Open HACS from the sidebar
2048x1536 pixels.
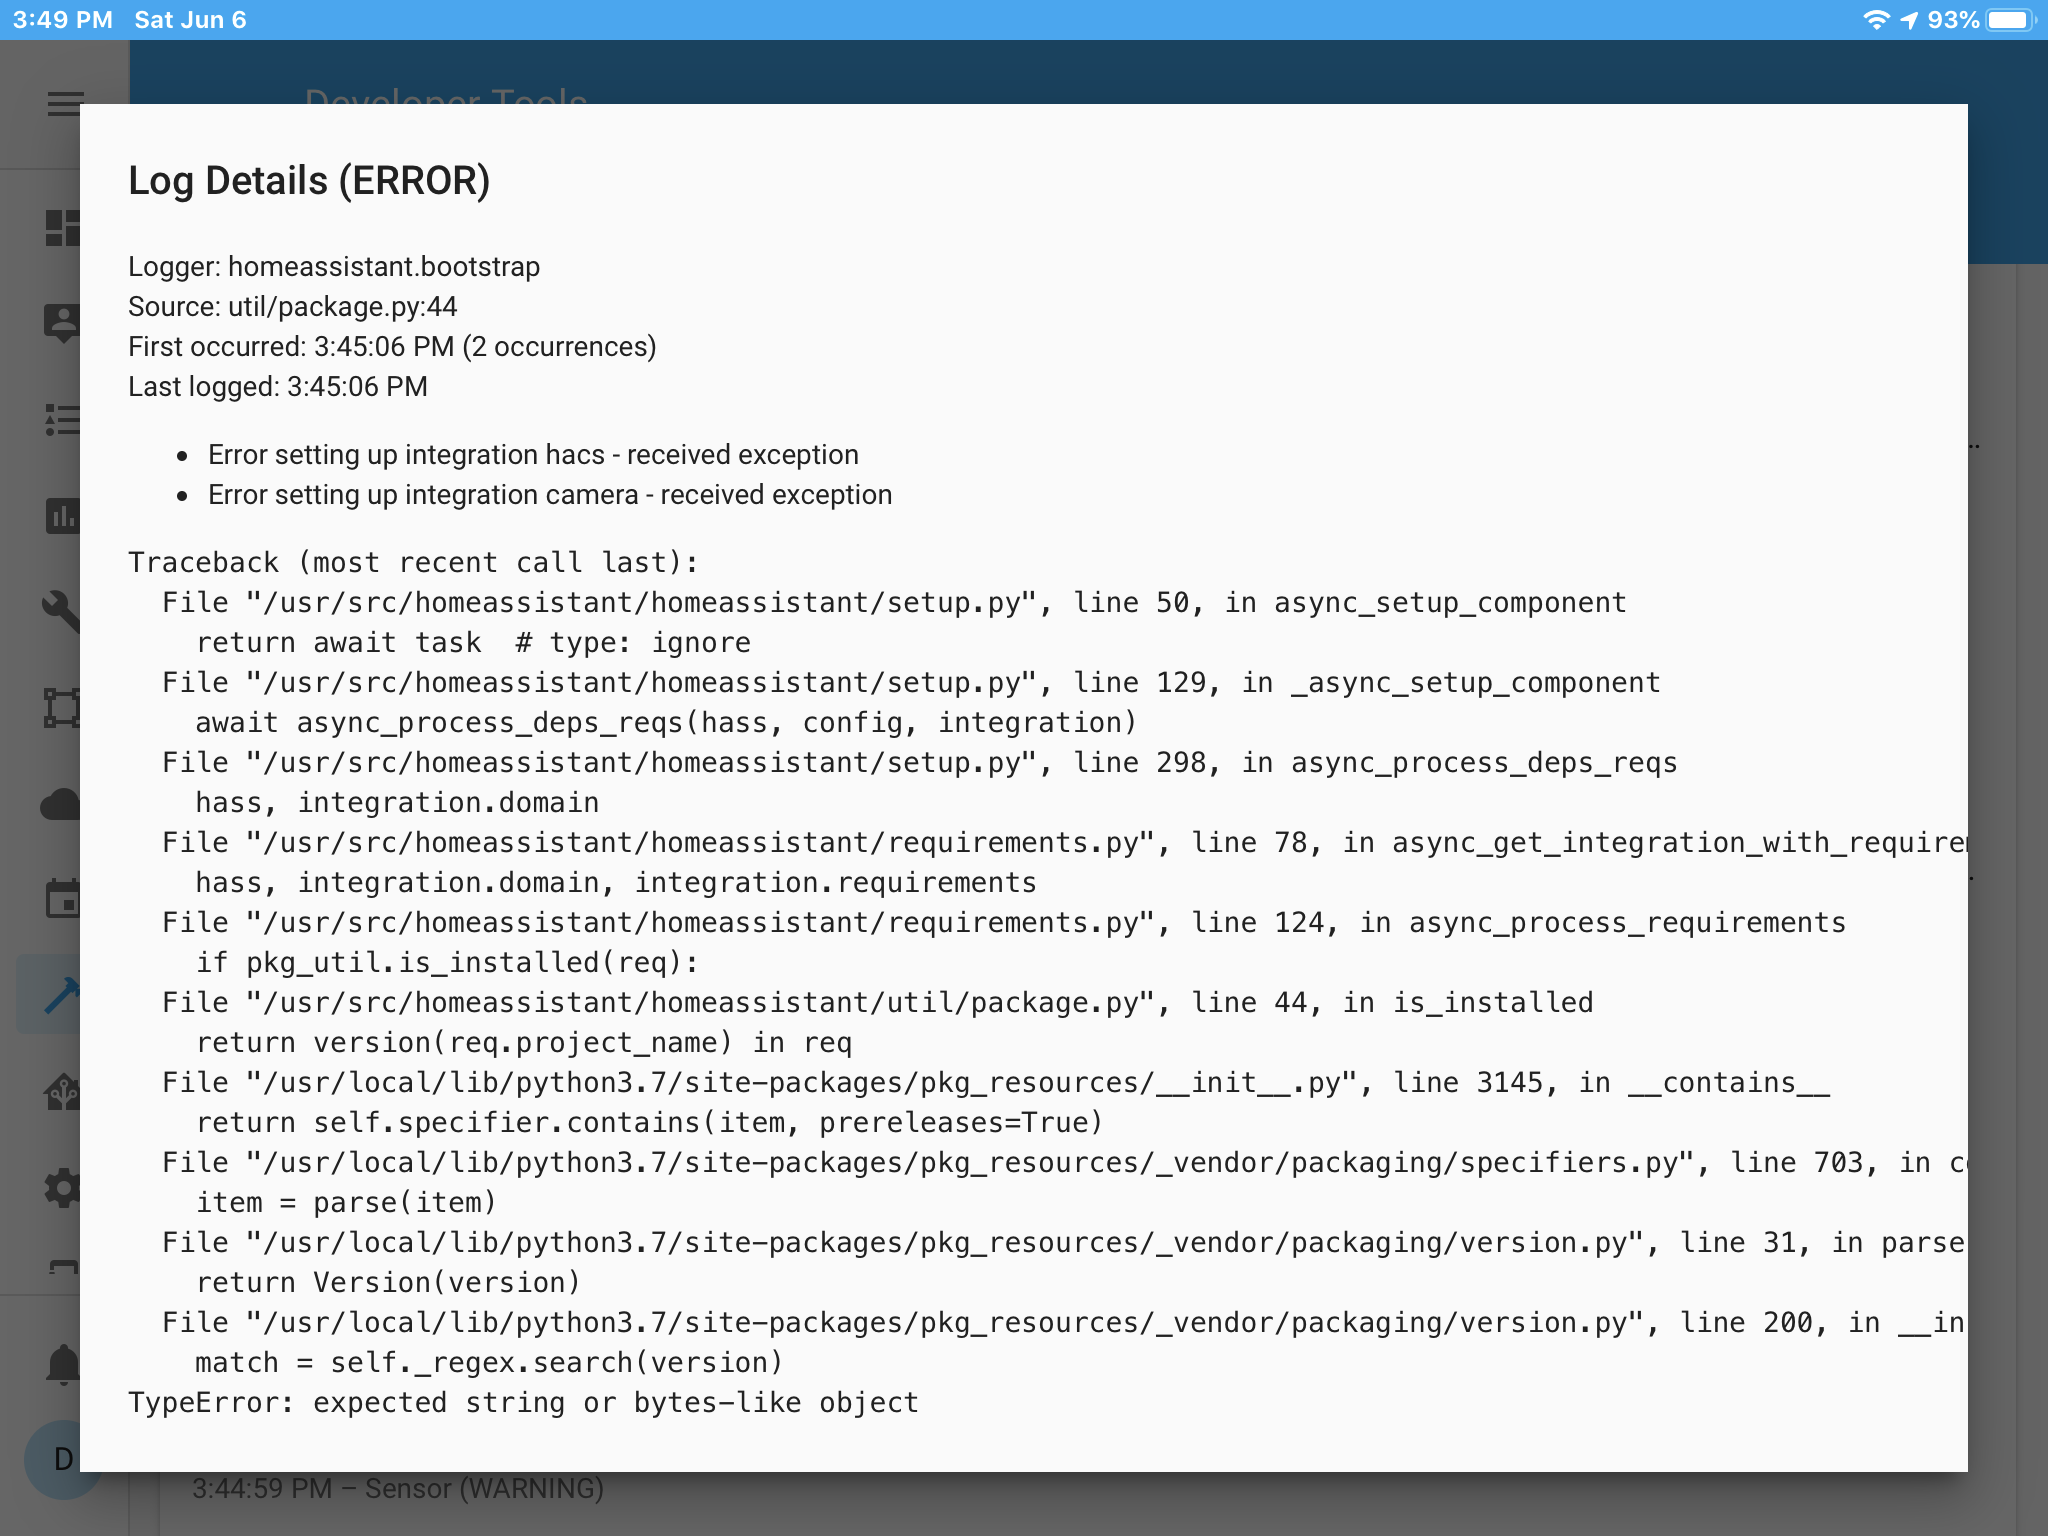pyautogui.click(x=65, y=1090)
